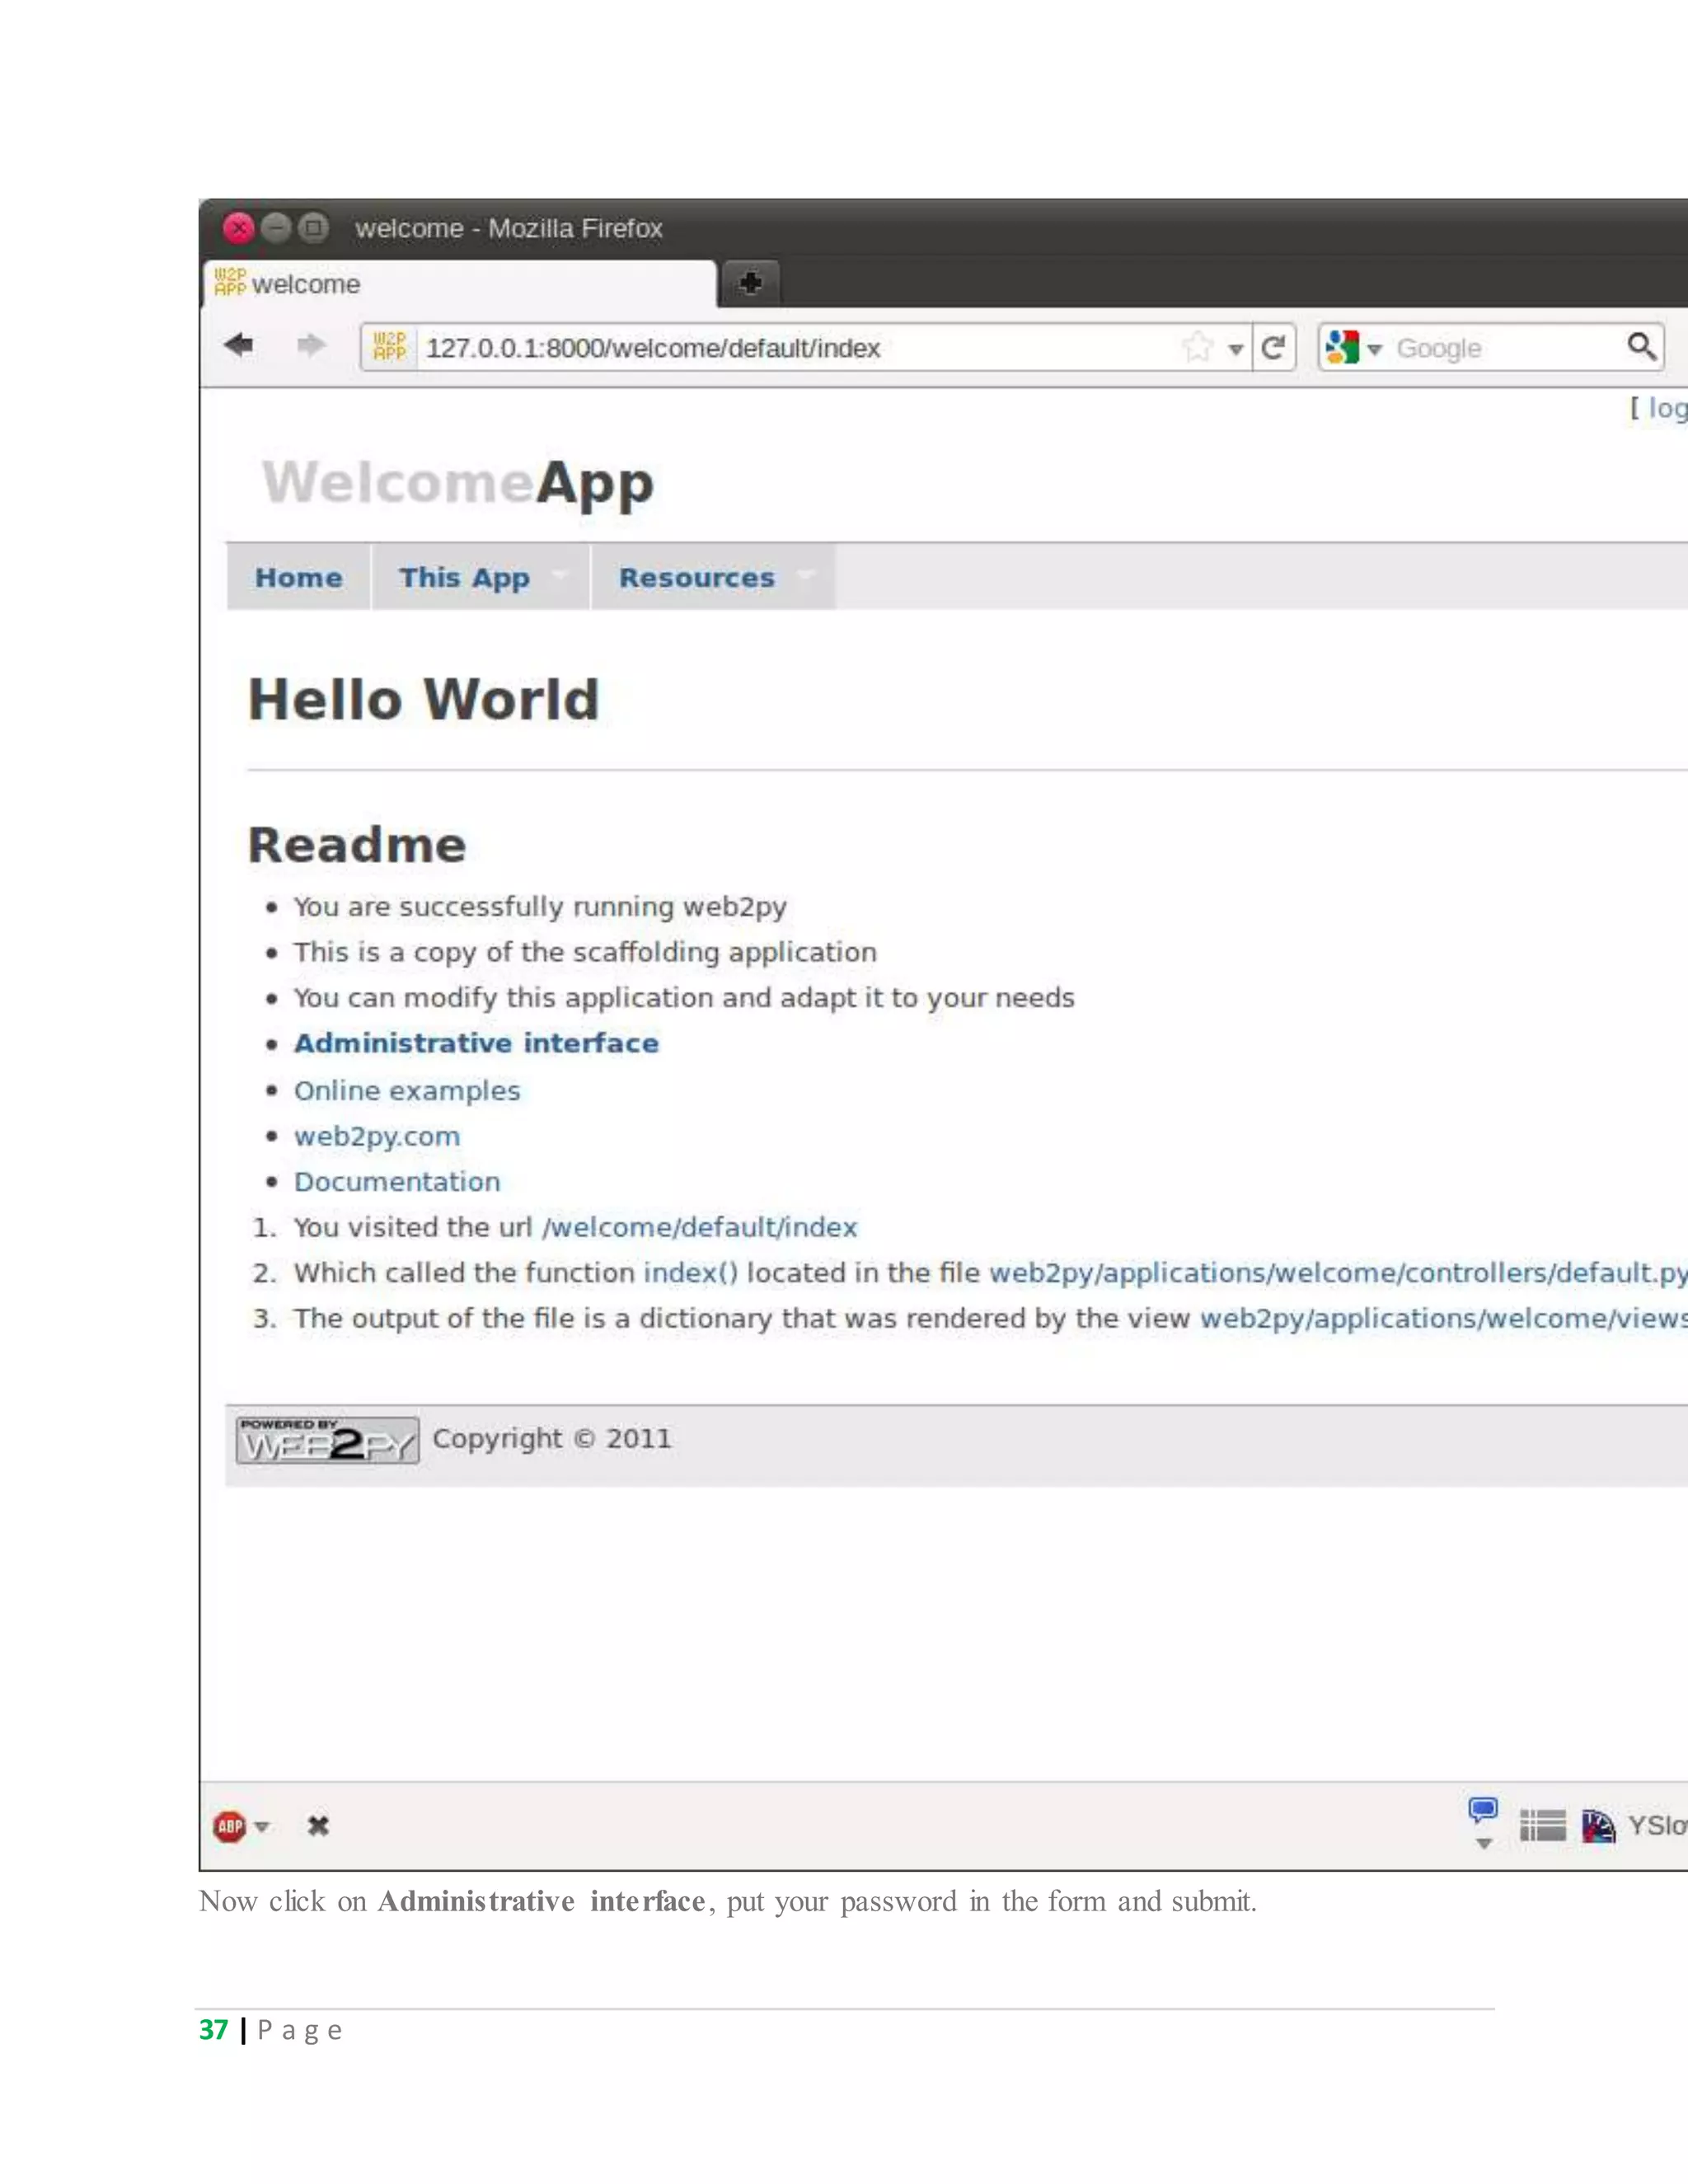Open the Online examples link
The image size is (1688, 2184).
[407, 1090]
